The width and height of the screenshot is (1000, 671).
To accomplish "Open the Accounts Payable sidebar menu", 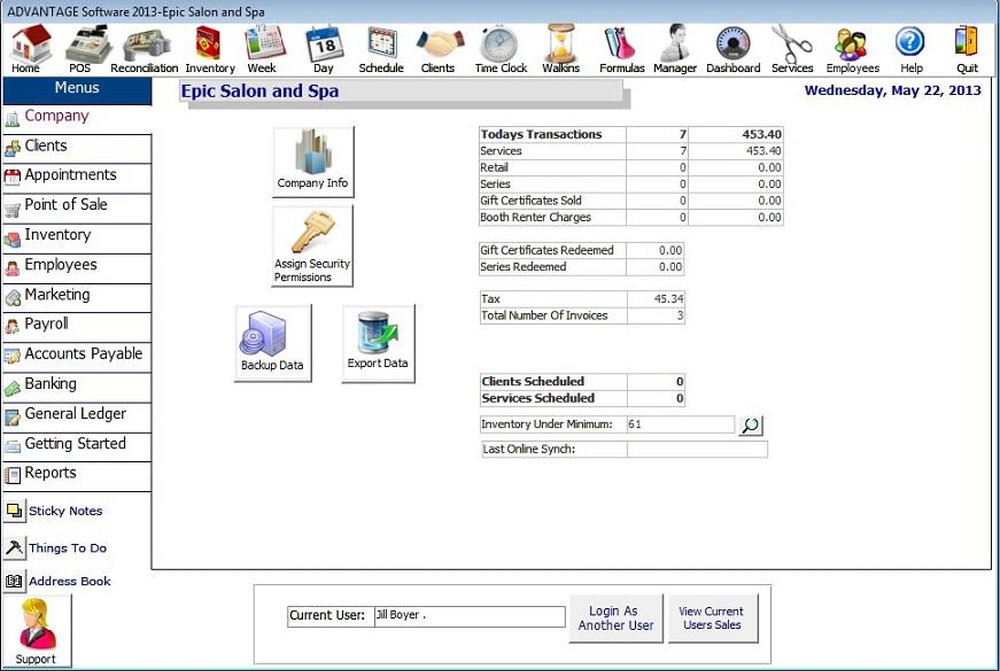I will coord(77,356).
